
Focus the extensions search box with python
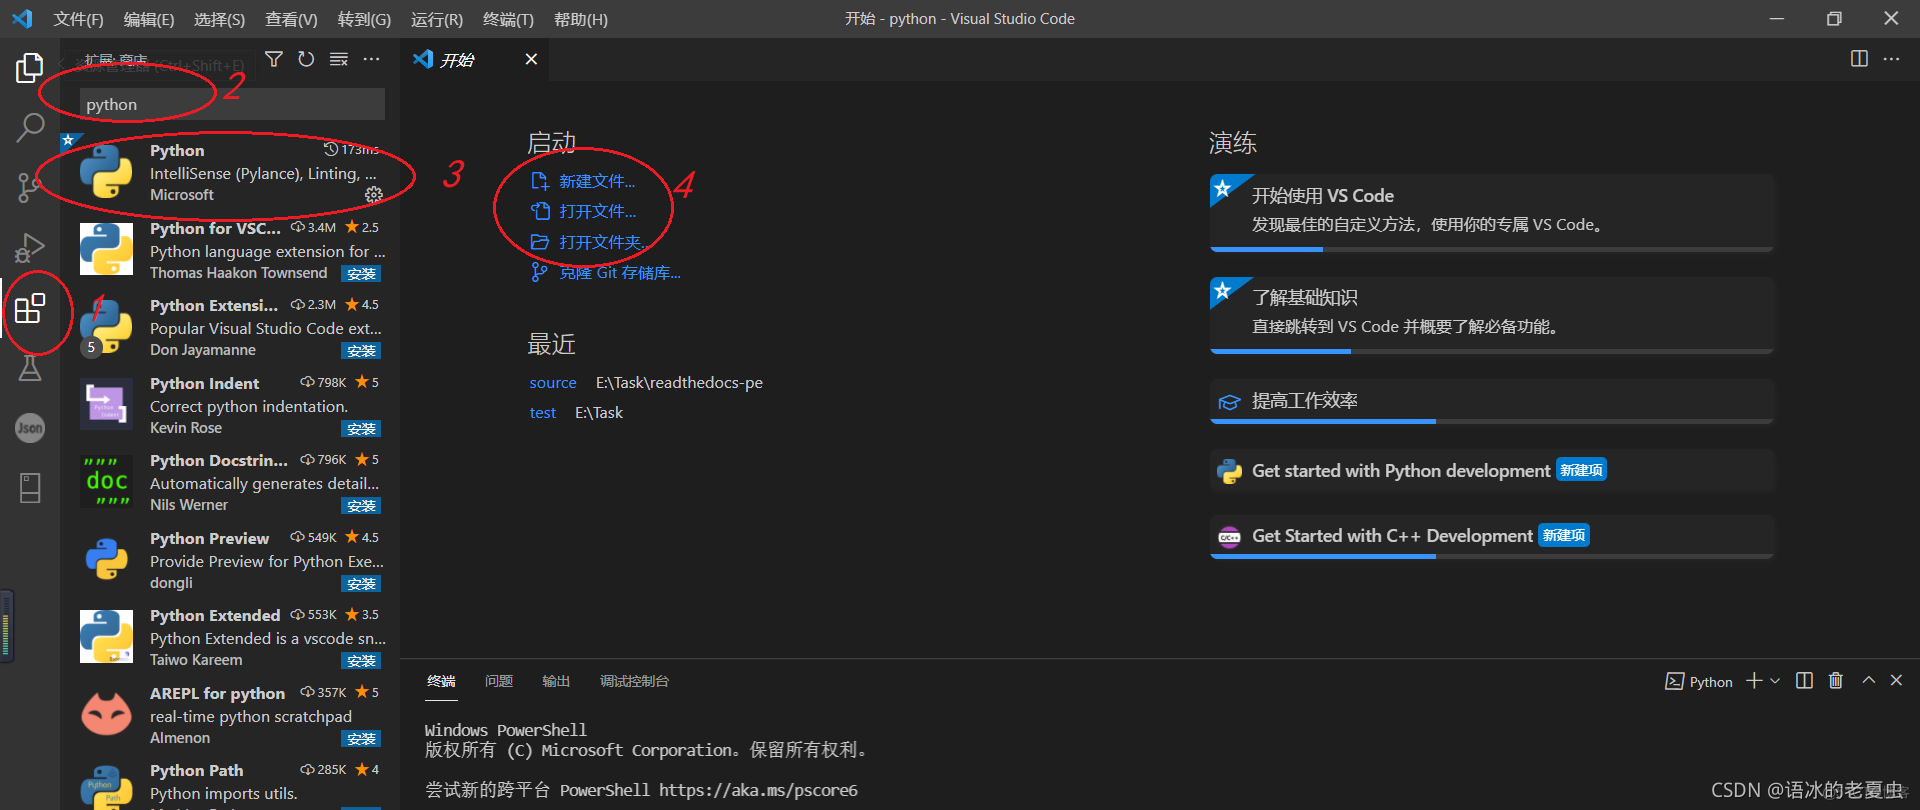[x=232, y=104]
